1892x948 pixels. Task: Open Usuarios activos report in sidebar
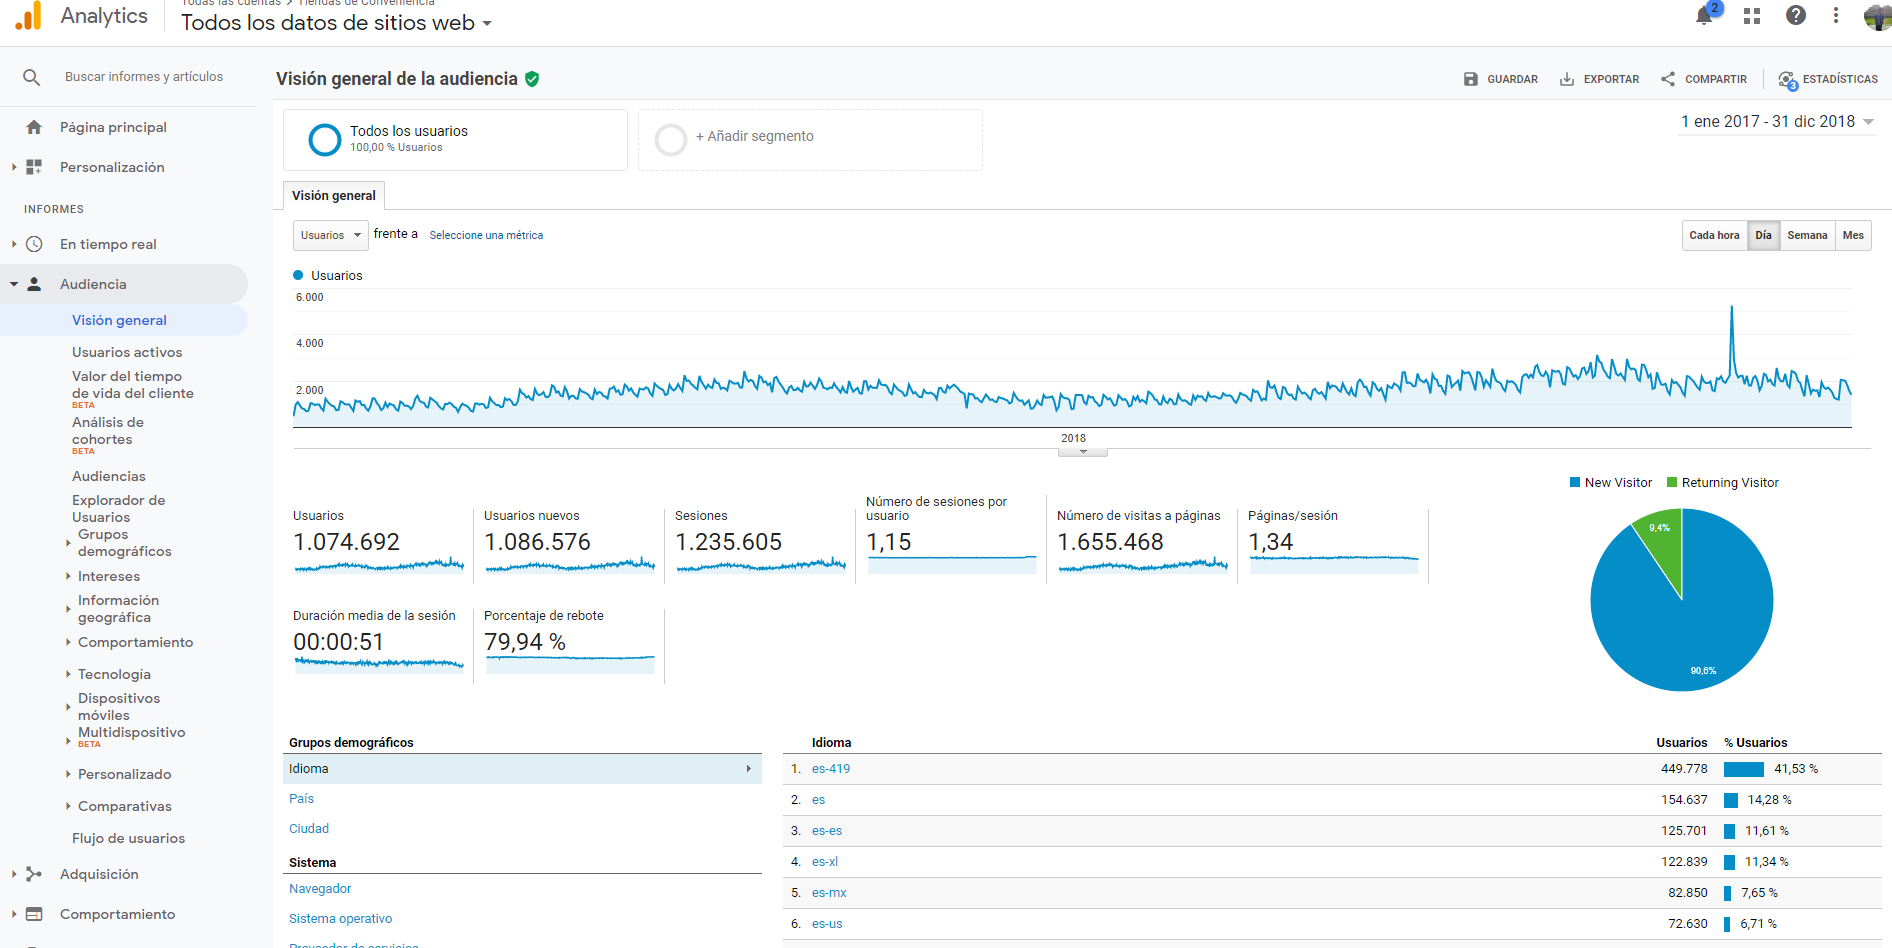pos(127,352)
